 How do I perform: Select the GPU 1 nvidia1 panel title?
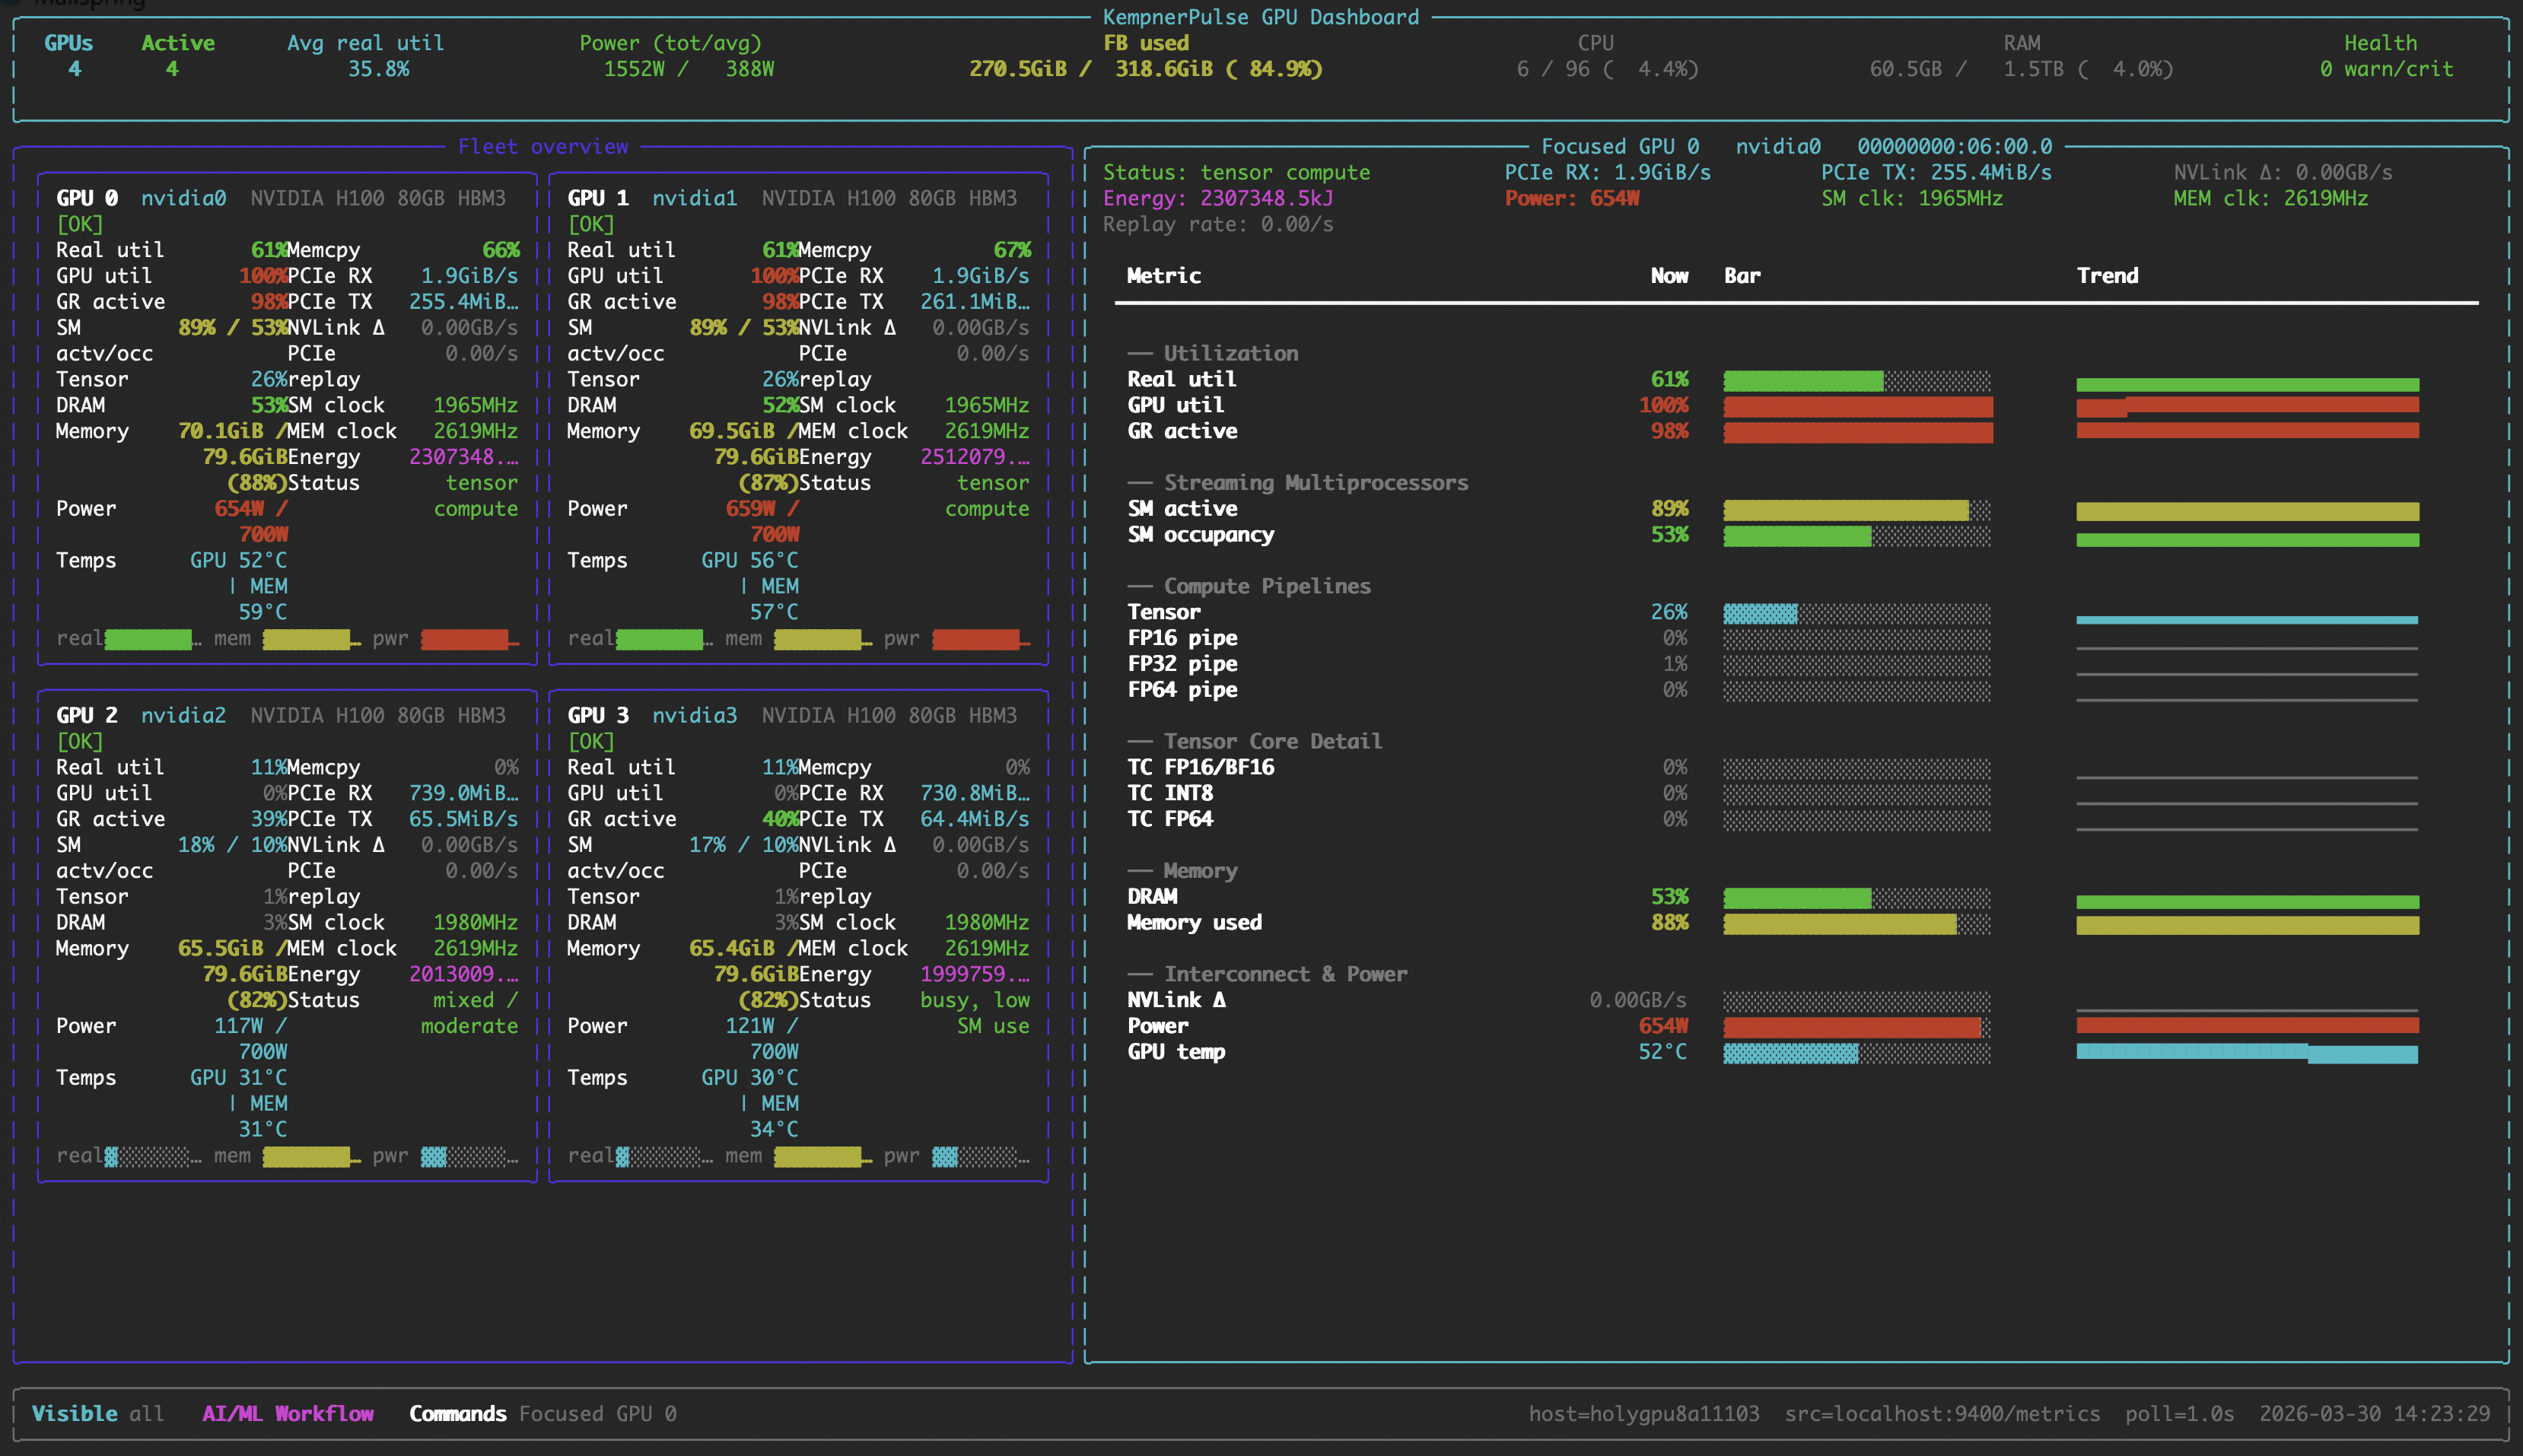click(652, 198)
